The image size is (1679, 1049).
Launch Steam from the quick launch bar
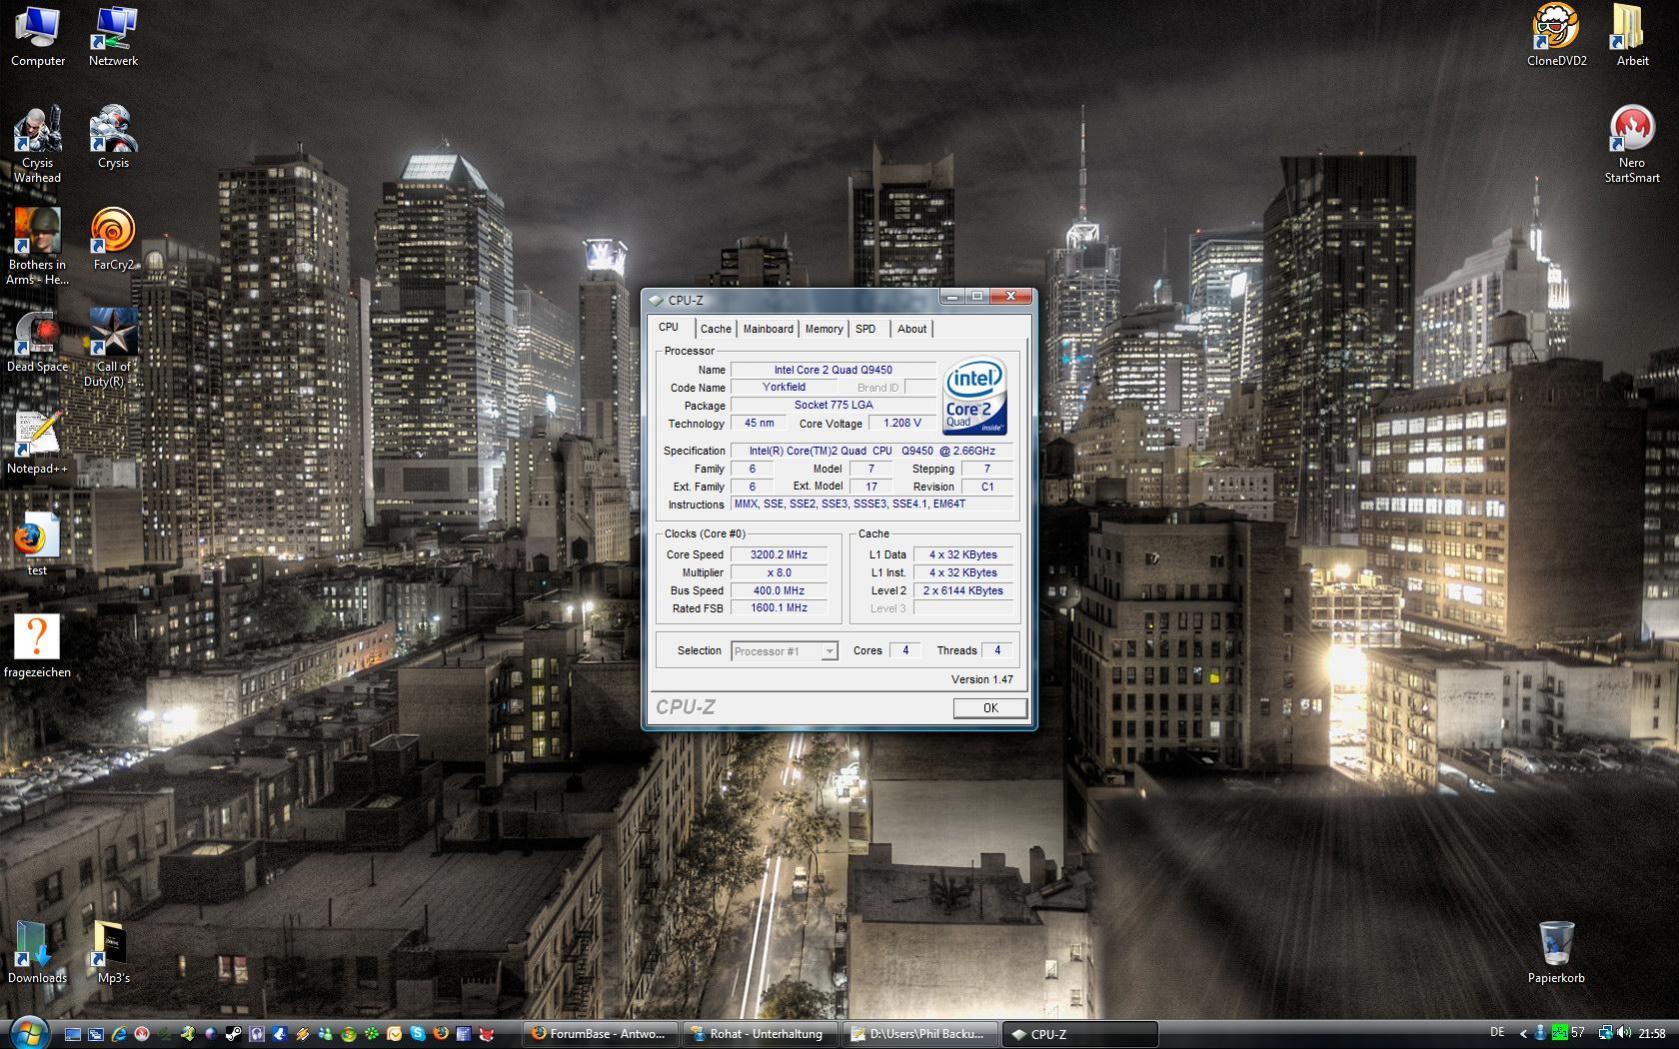[233, 1034]
